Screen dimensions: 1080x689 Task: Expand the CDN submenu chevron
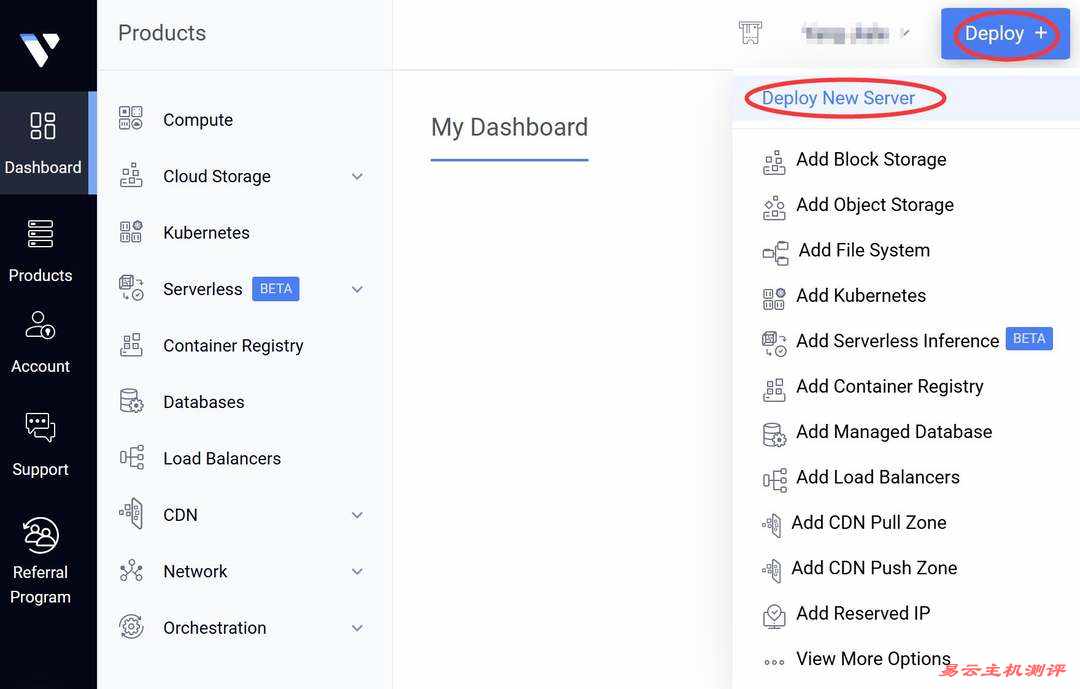[357, 516]
